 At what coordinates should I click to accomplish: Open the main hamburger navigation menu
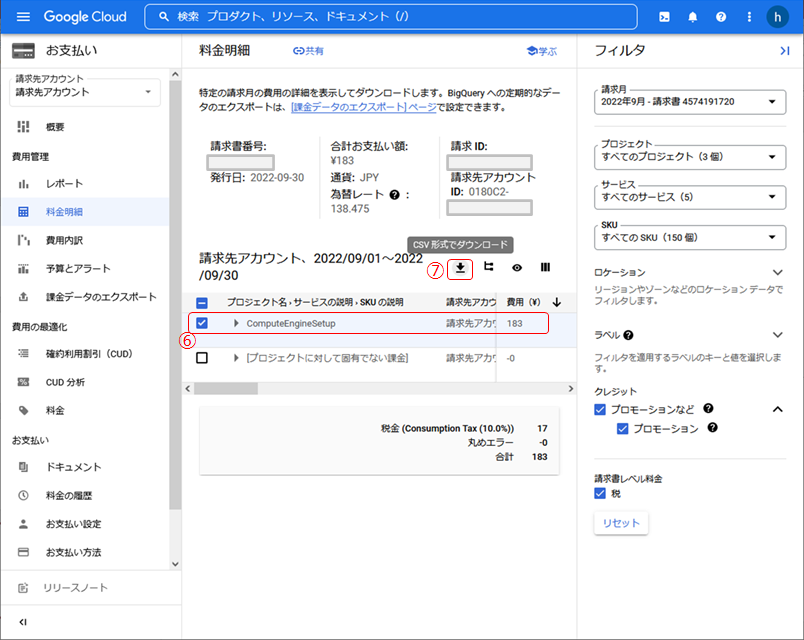tap(24, 17)
